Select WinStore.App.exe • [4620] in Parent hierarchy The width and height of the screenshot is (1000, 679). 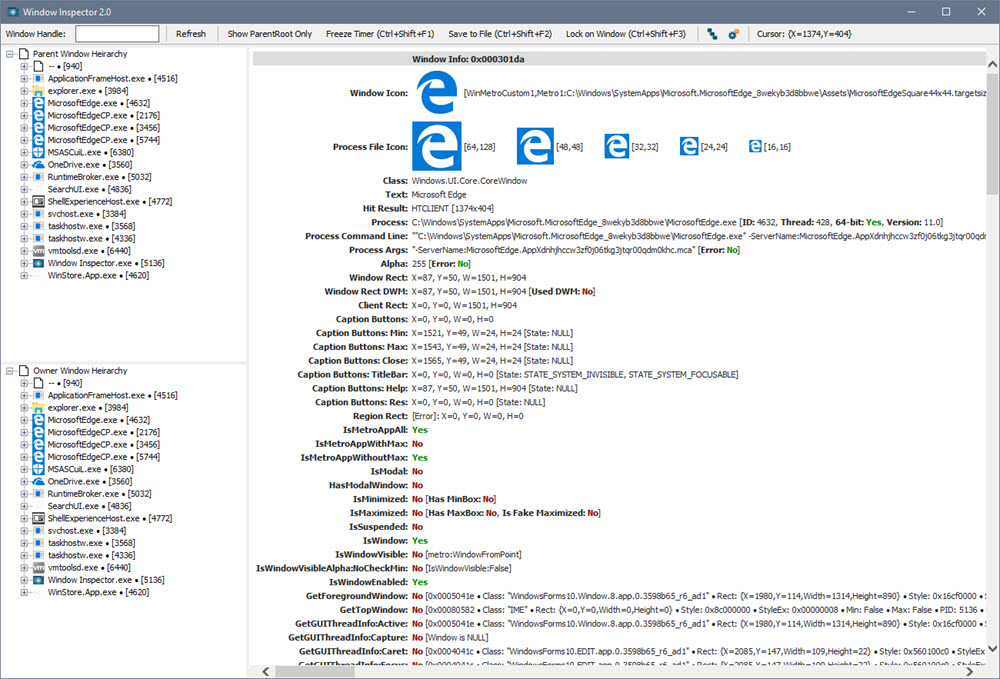pyautogui.click(x=98, y=275)
